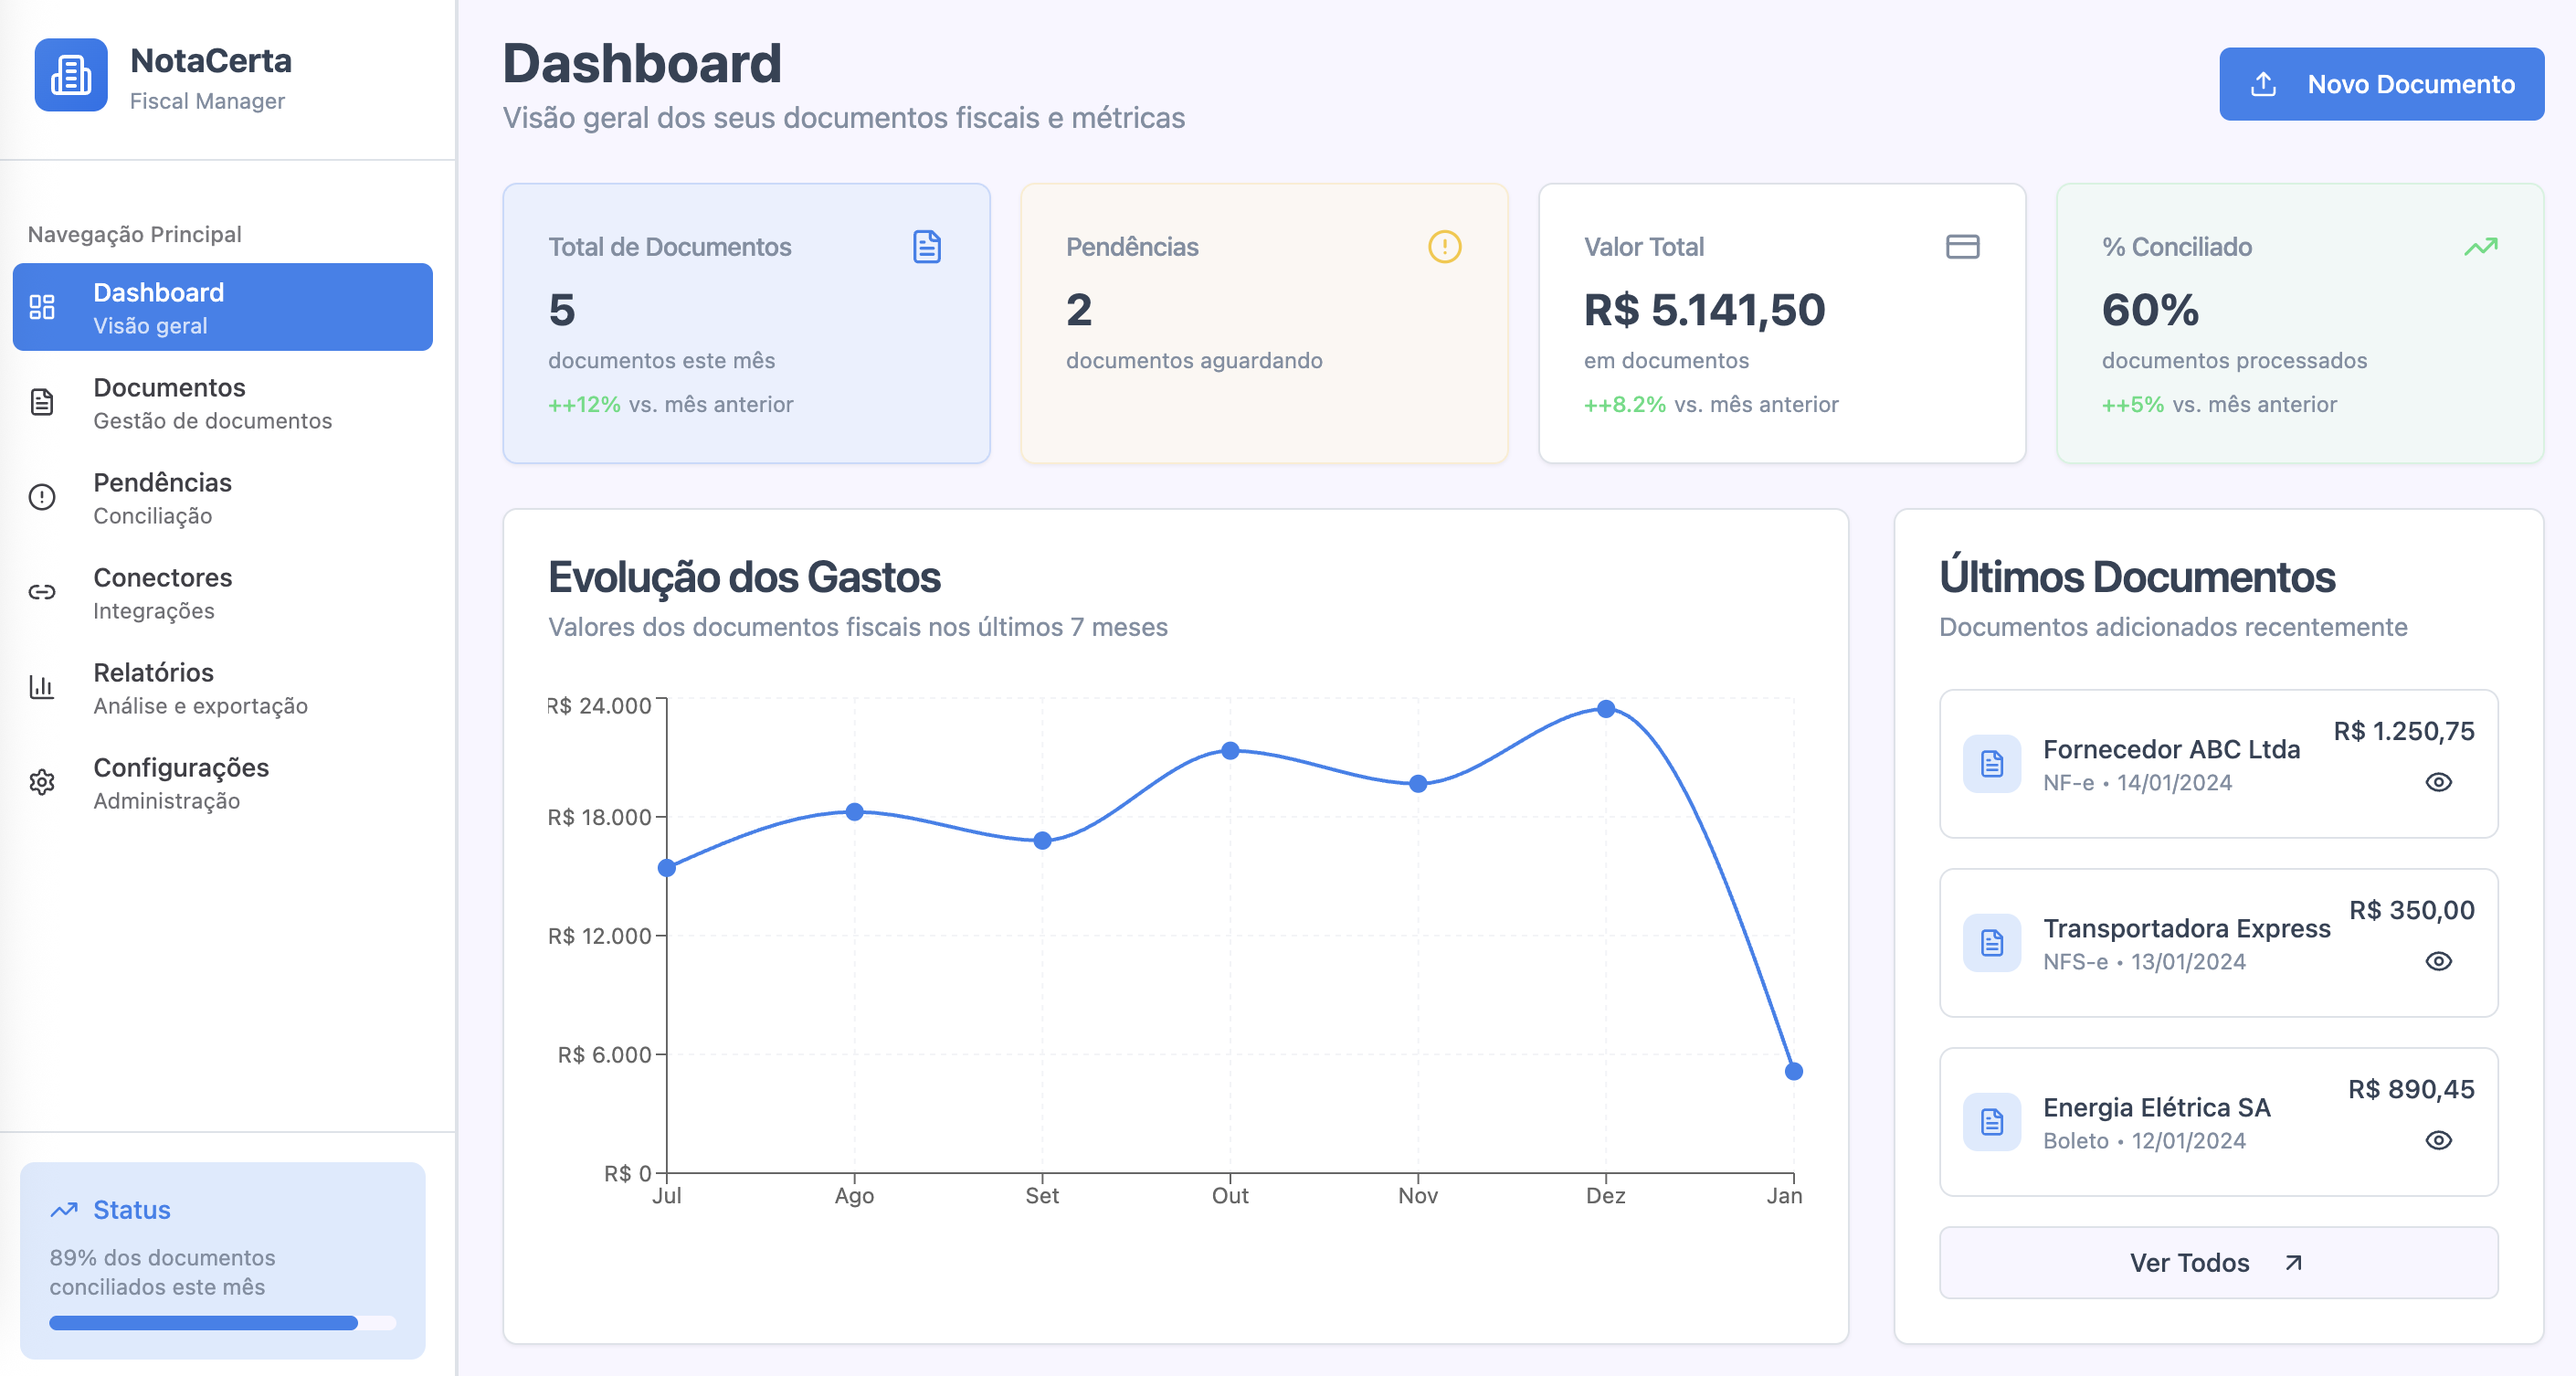Click the warning icon on Pendências card

(x=1444, y=247)
